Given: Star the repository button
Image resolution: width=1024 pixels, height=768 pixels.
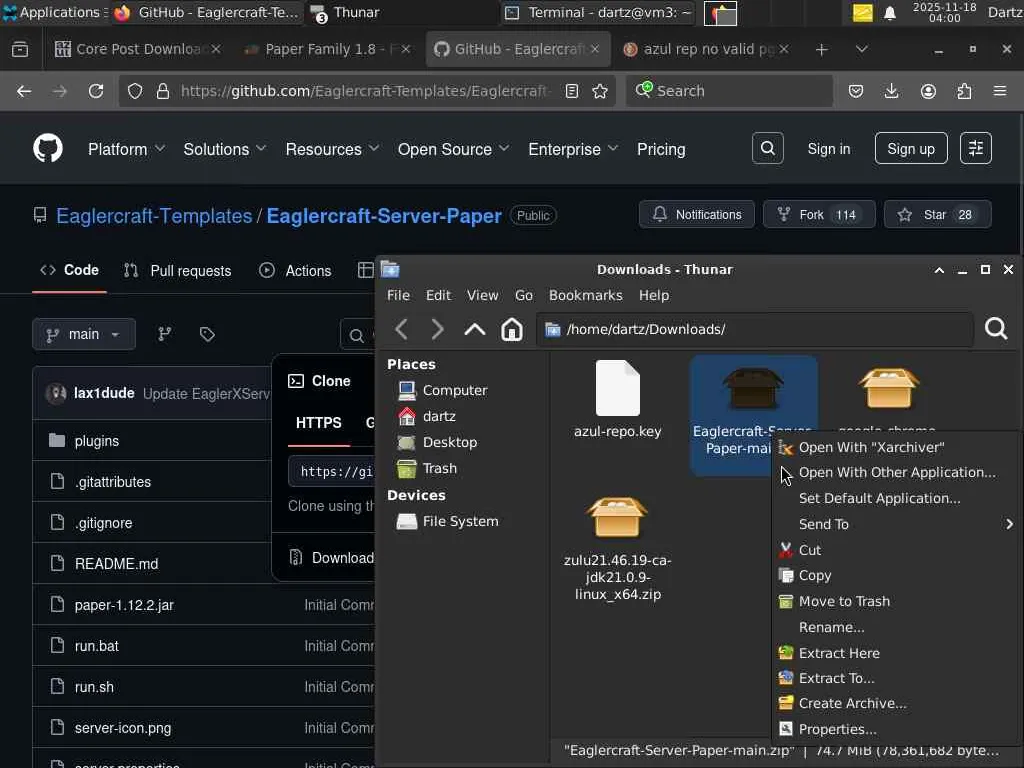Looking at the screenshot, I should (937, 215).
